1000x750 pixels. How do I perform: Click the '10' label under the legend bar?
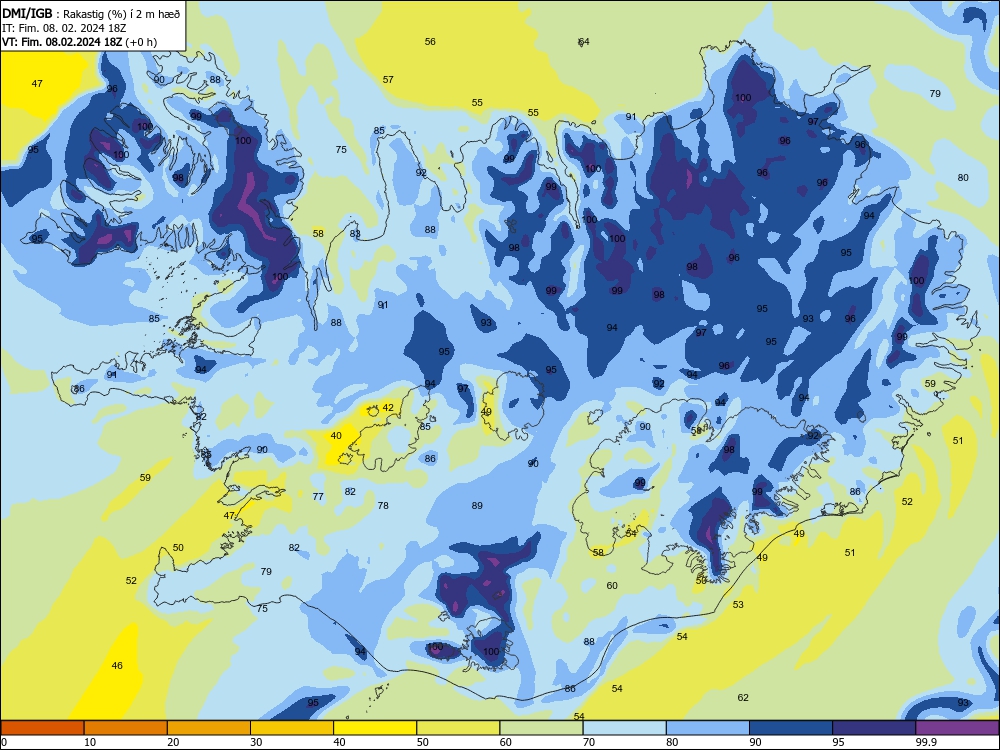pyautogui.click(x=90, y=742)
